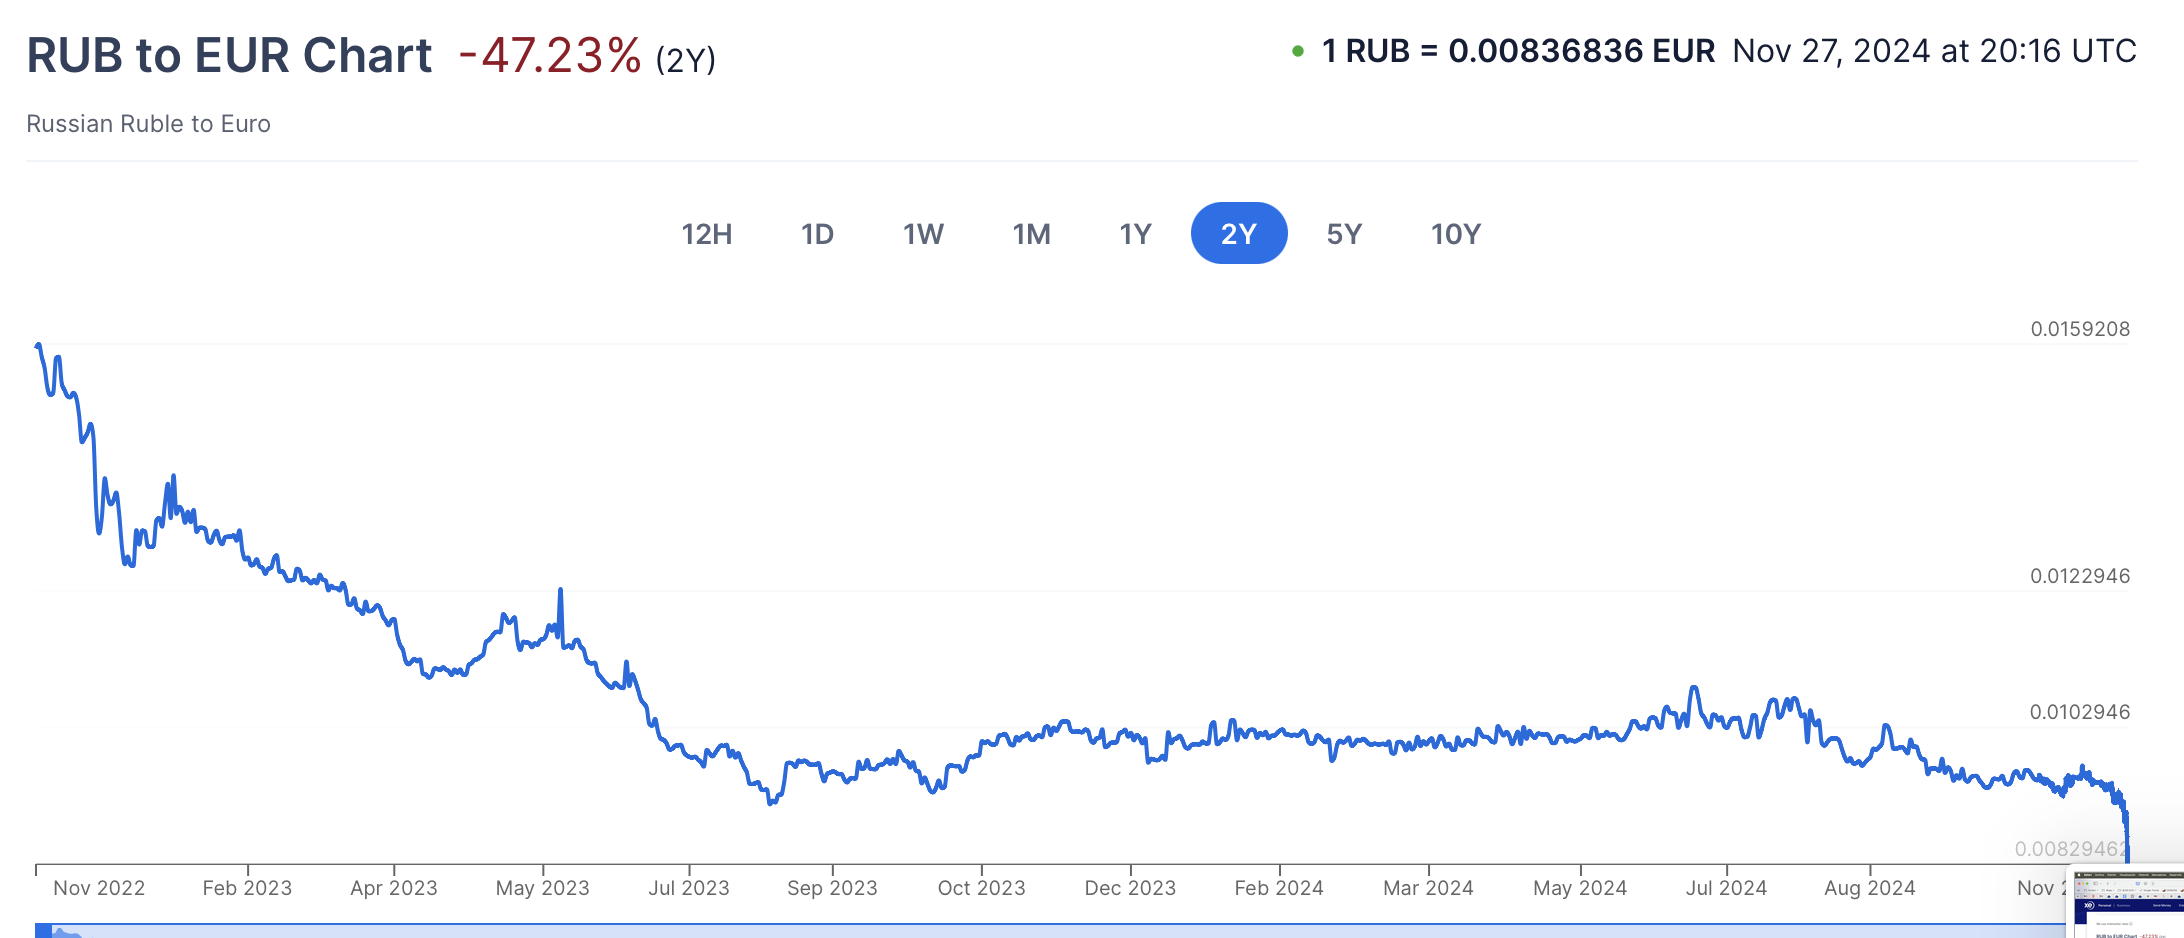Click the RUB to EUR Chart heading
The image size is (2184, 938).
[229, 55]
